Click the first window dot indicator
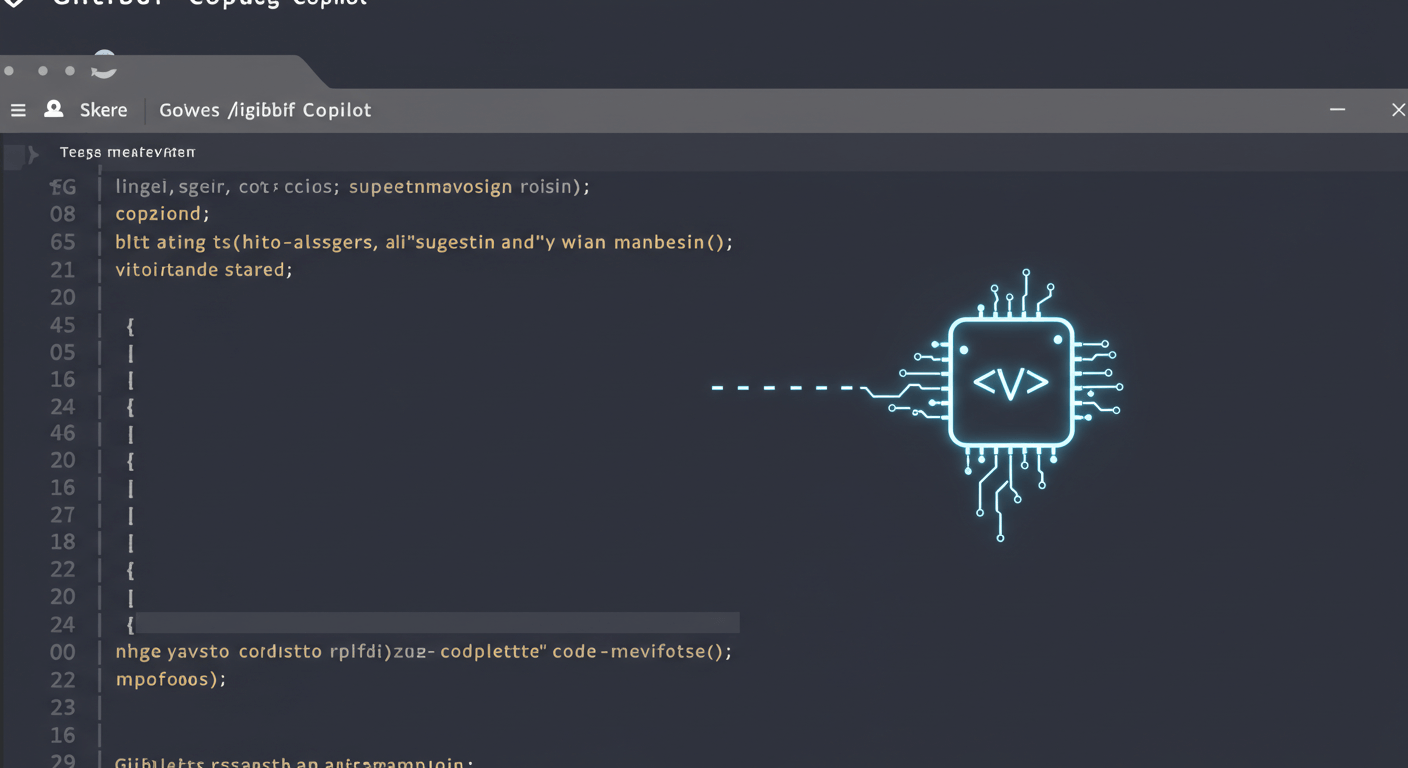 [x=8, y=70]
